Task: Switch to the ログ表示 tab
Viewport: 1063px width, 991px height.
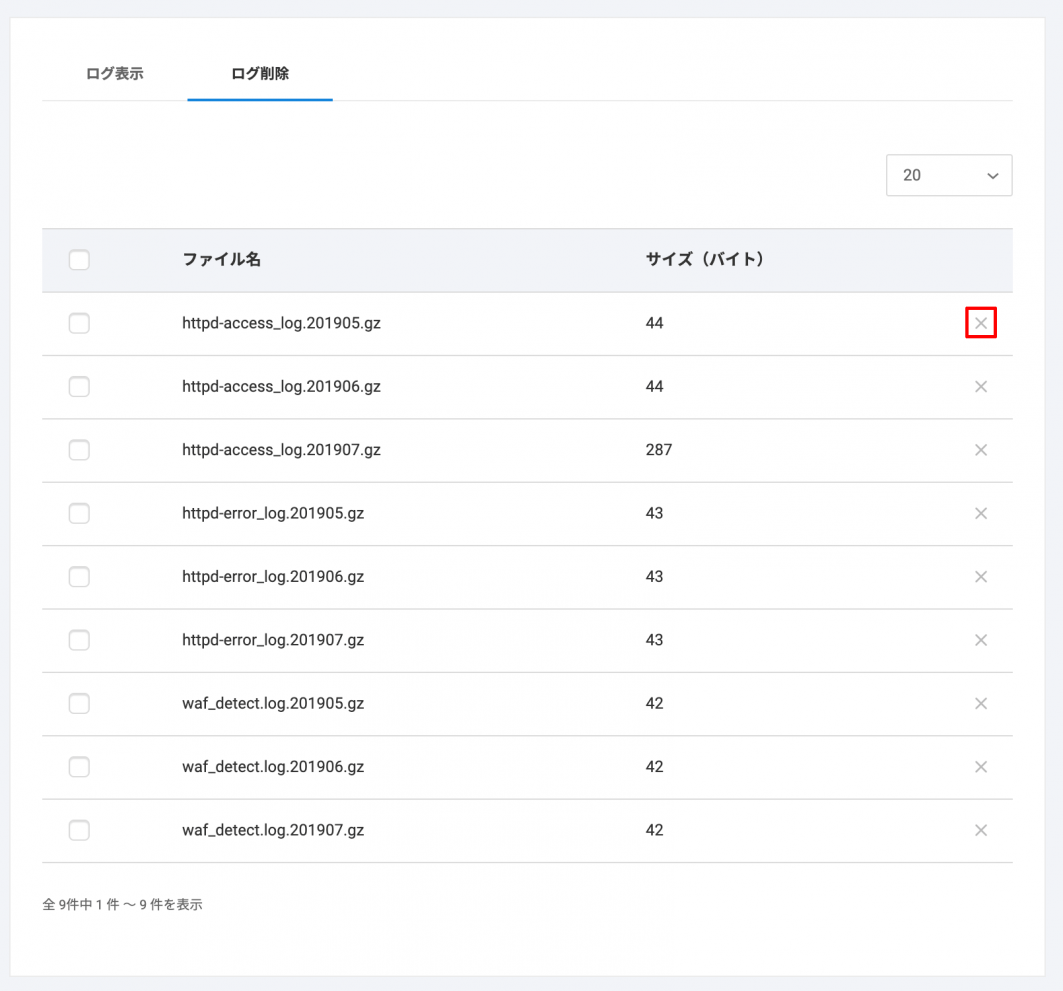Action: pyautogui.click(x=115, y=74)
